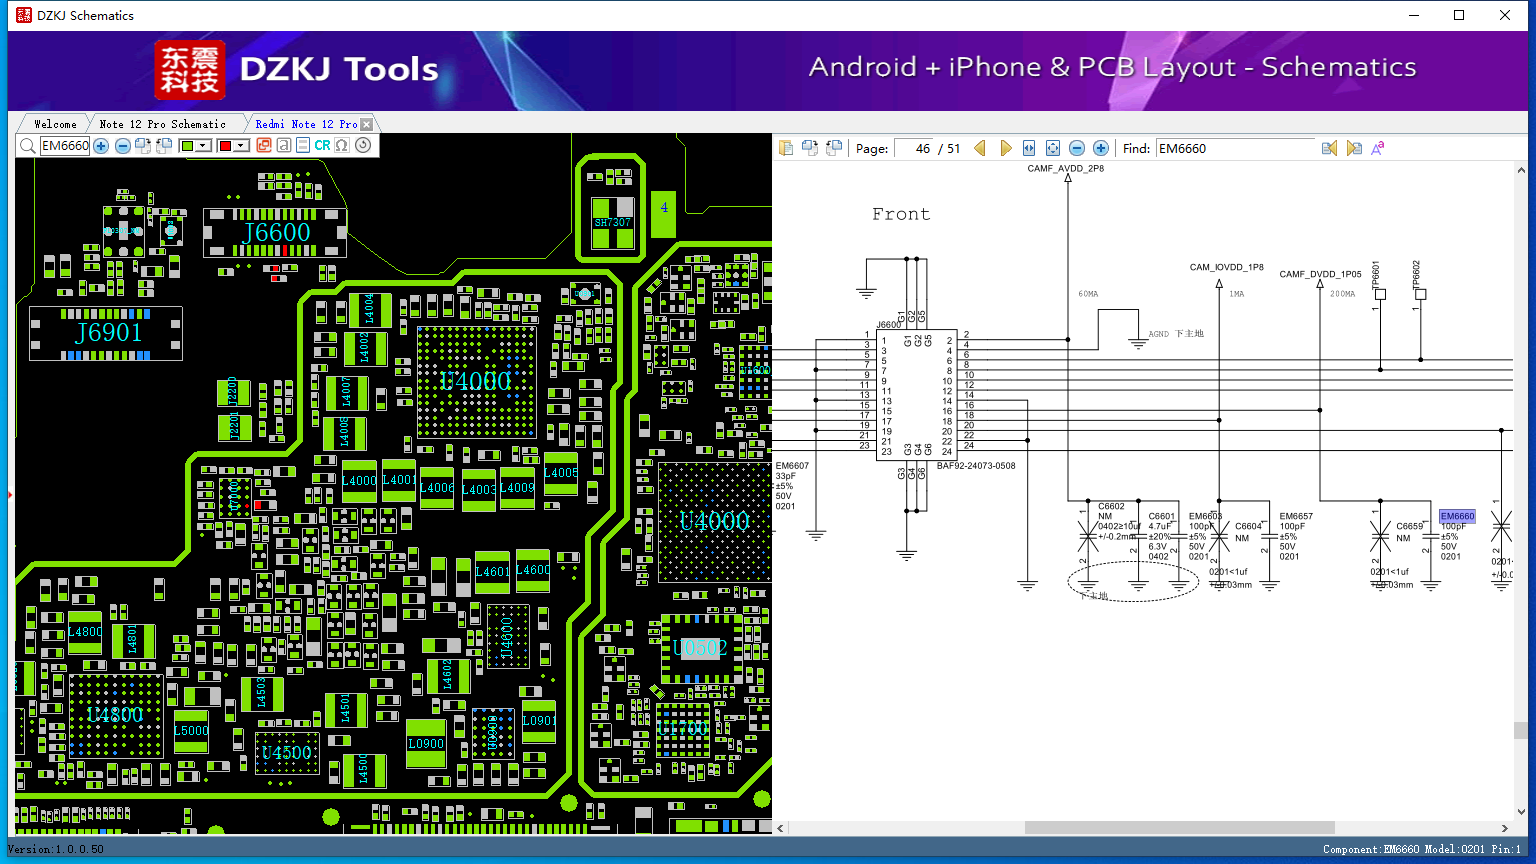
Task: Click the schematic horizontal scrollbar thumb
Action: [x=1180, y=828]
